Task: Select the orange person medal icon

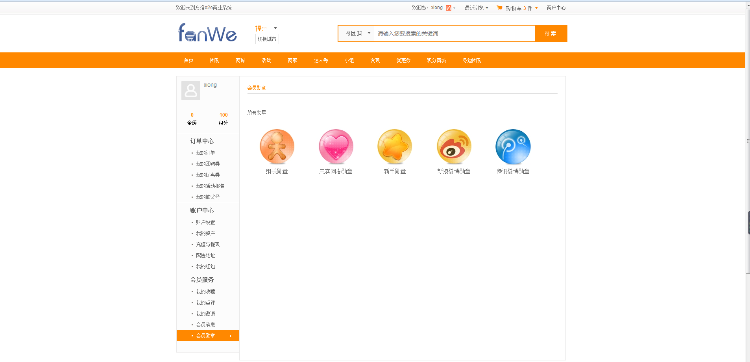Action: pyautogui.click(x=277, y=146)
